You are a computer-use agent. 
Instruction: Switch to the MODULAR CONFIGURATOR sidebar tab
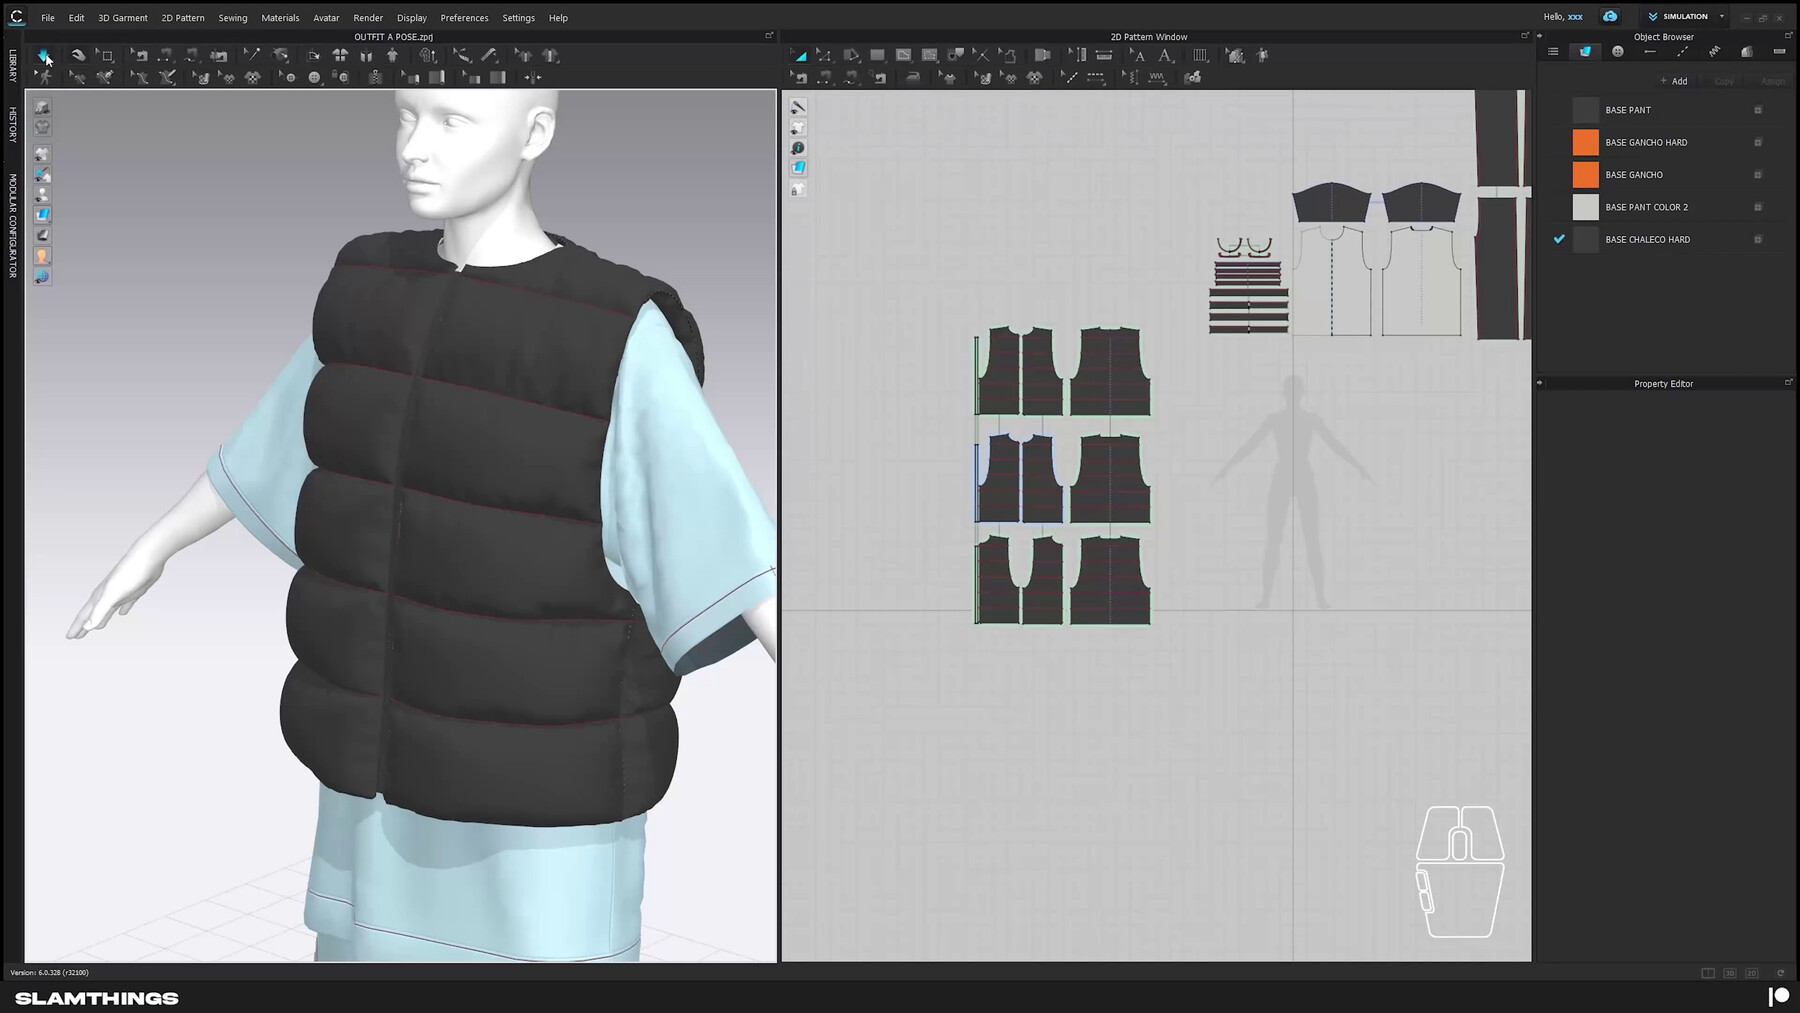[11, 225]
